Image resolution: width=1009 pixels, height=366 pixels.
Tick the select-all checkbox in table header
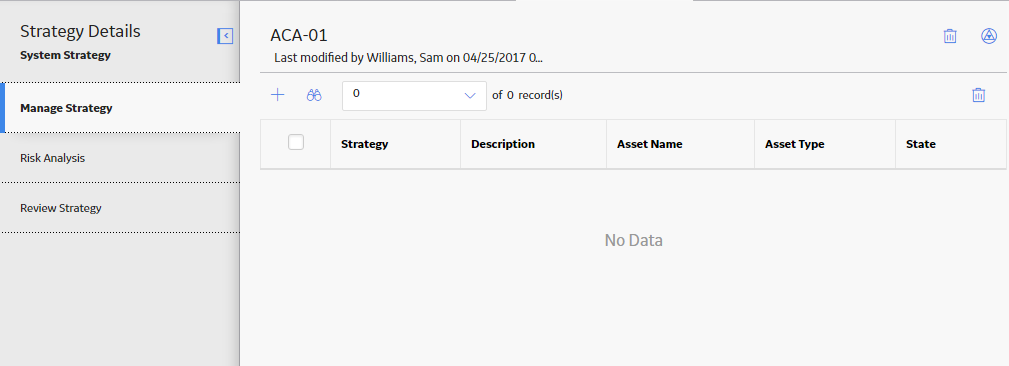tap(296, 142)
